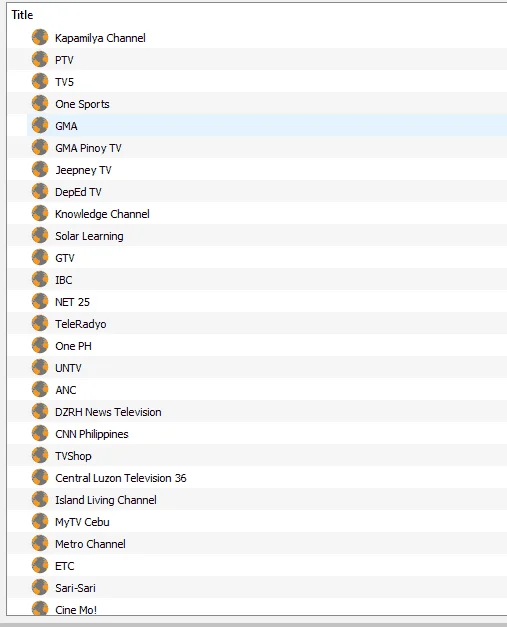Select the Jeepney TV channel name
Viewport: 507px width, 627px height.
click(83, 170)
